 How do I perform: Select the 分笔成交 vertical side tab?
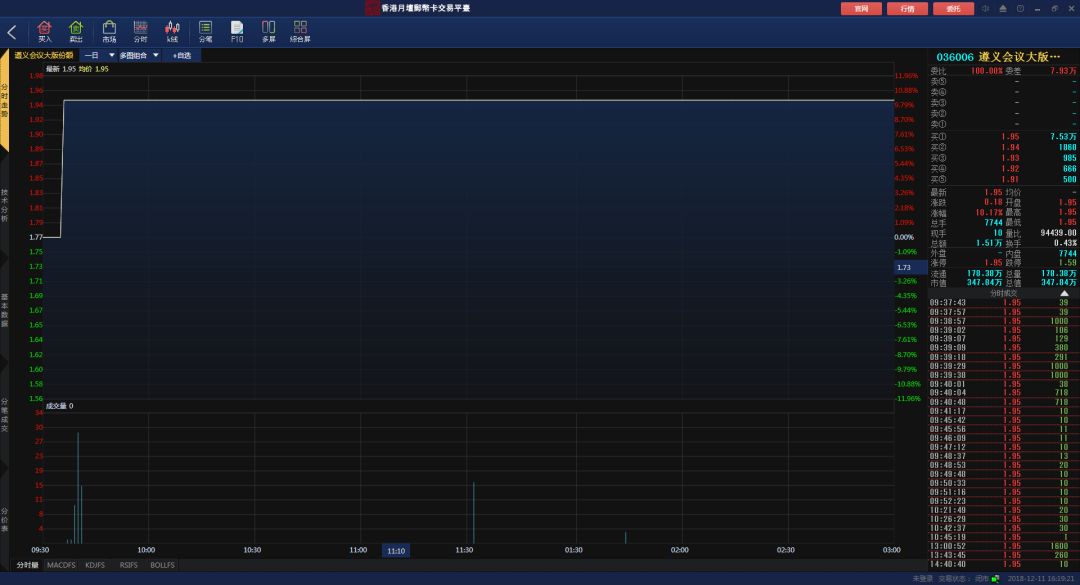4,415
